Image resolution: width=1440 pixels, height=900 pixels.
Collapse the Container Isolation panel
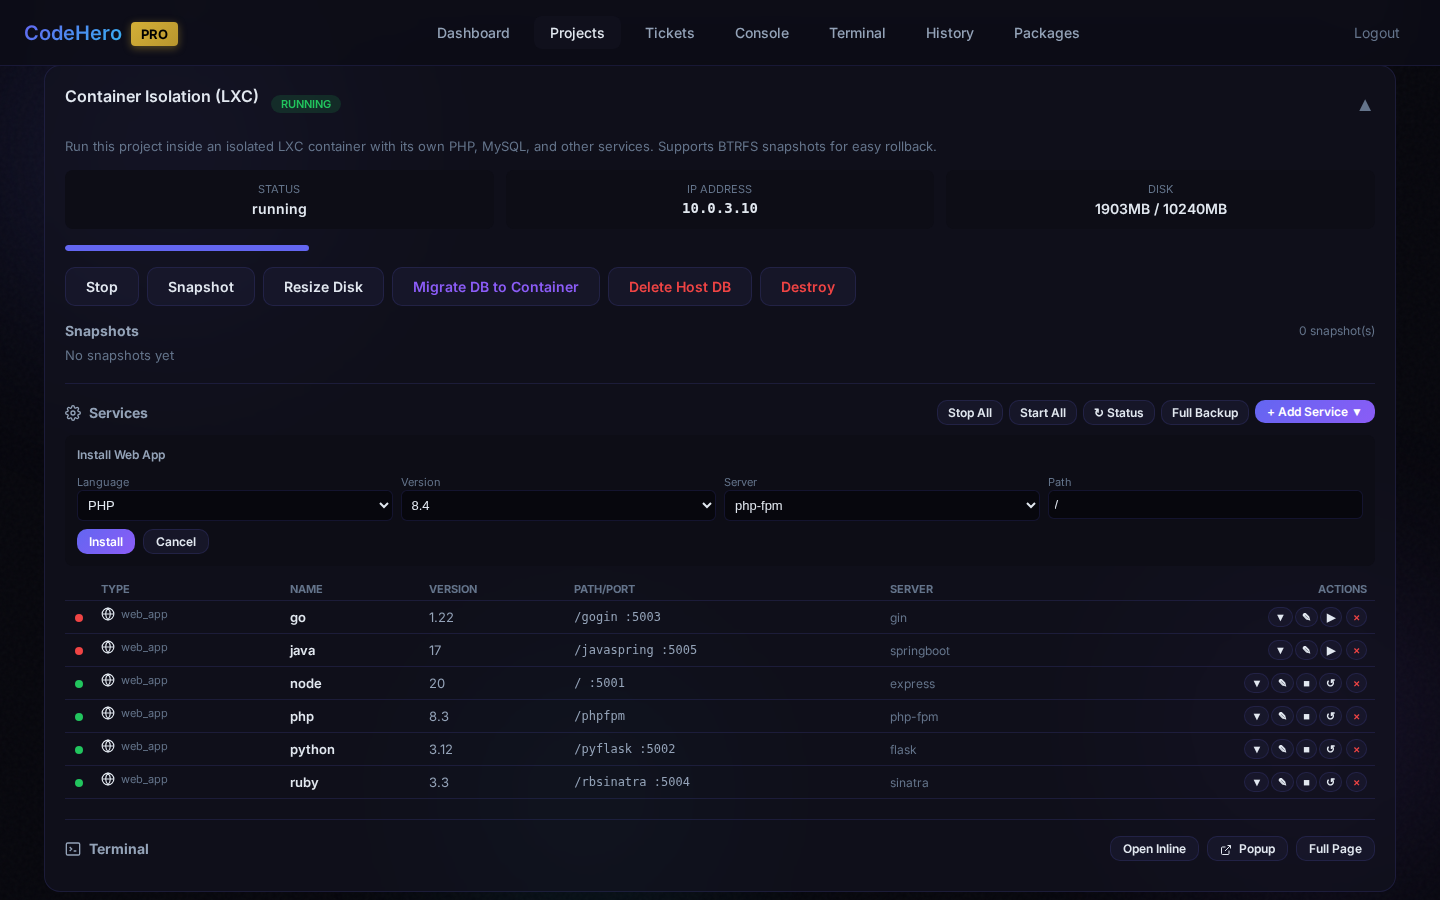pos(1364,106)
